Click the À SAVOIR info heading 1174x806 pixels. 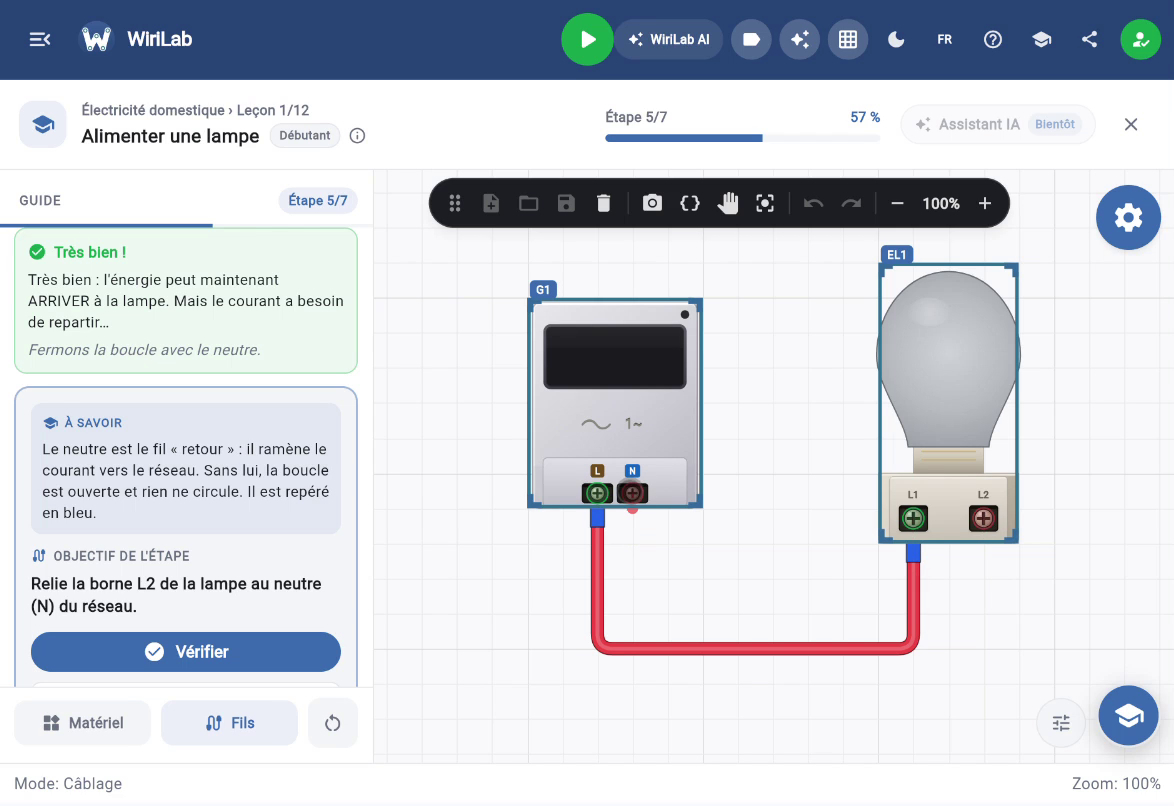pos(93,422)
